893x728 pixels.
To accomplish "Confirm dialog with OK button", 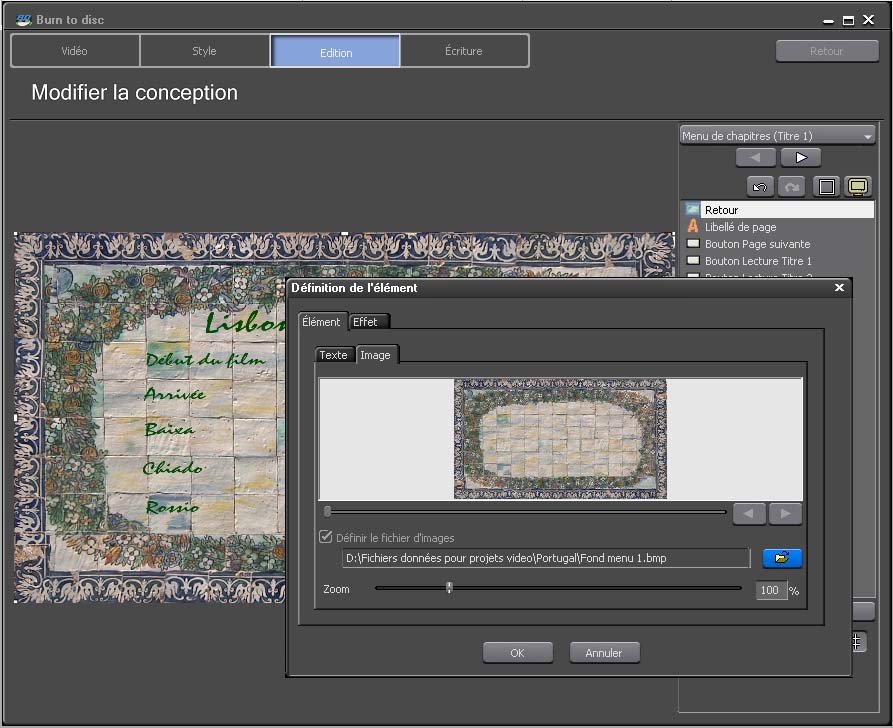I will [x=517, y=653].
